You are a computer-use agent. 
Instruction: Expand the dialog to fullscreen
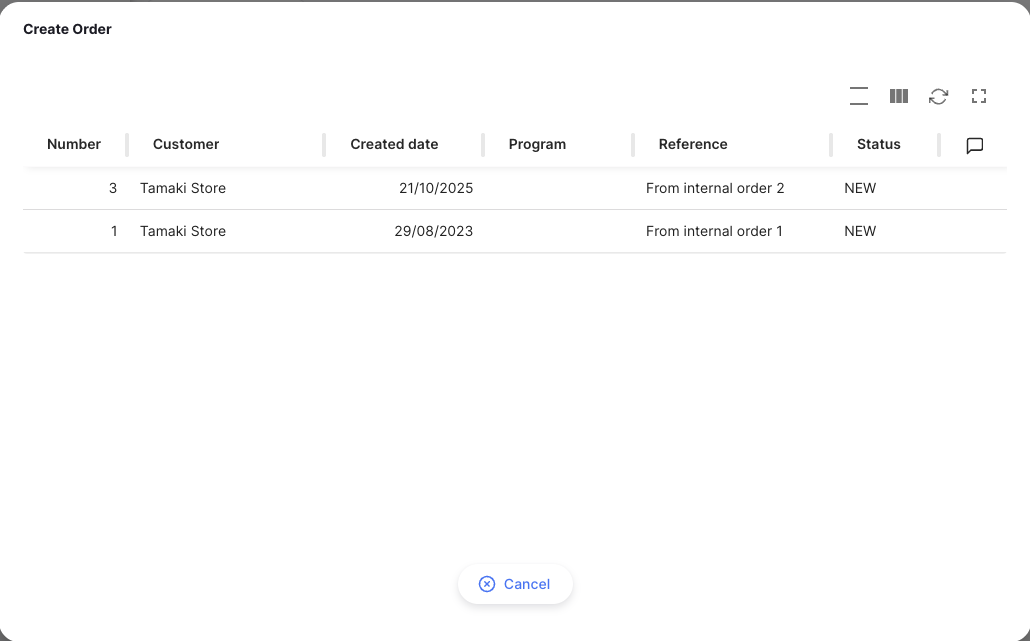[978, 96]
